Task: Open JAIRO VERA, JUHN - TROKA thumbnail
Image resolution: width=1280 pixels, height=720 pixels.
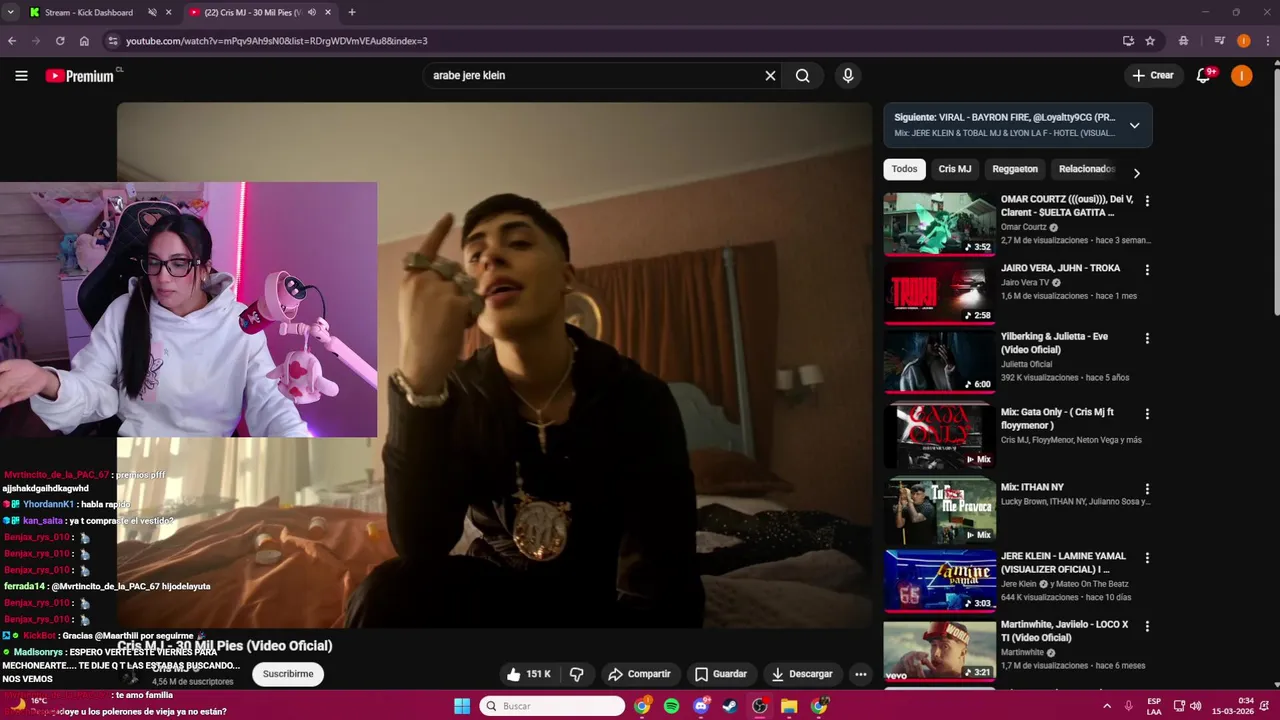Action: [939, 293]
